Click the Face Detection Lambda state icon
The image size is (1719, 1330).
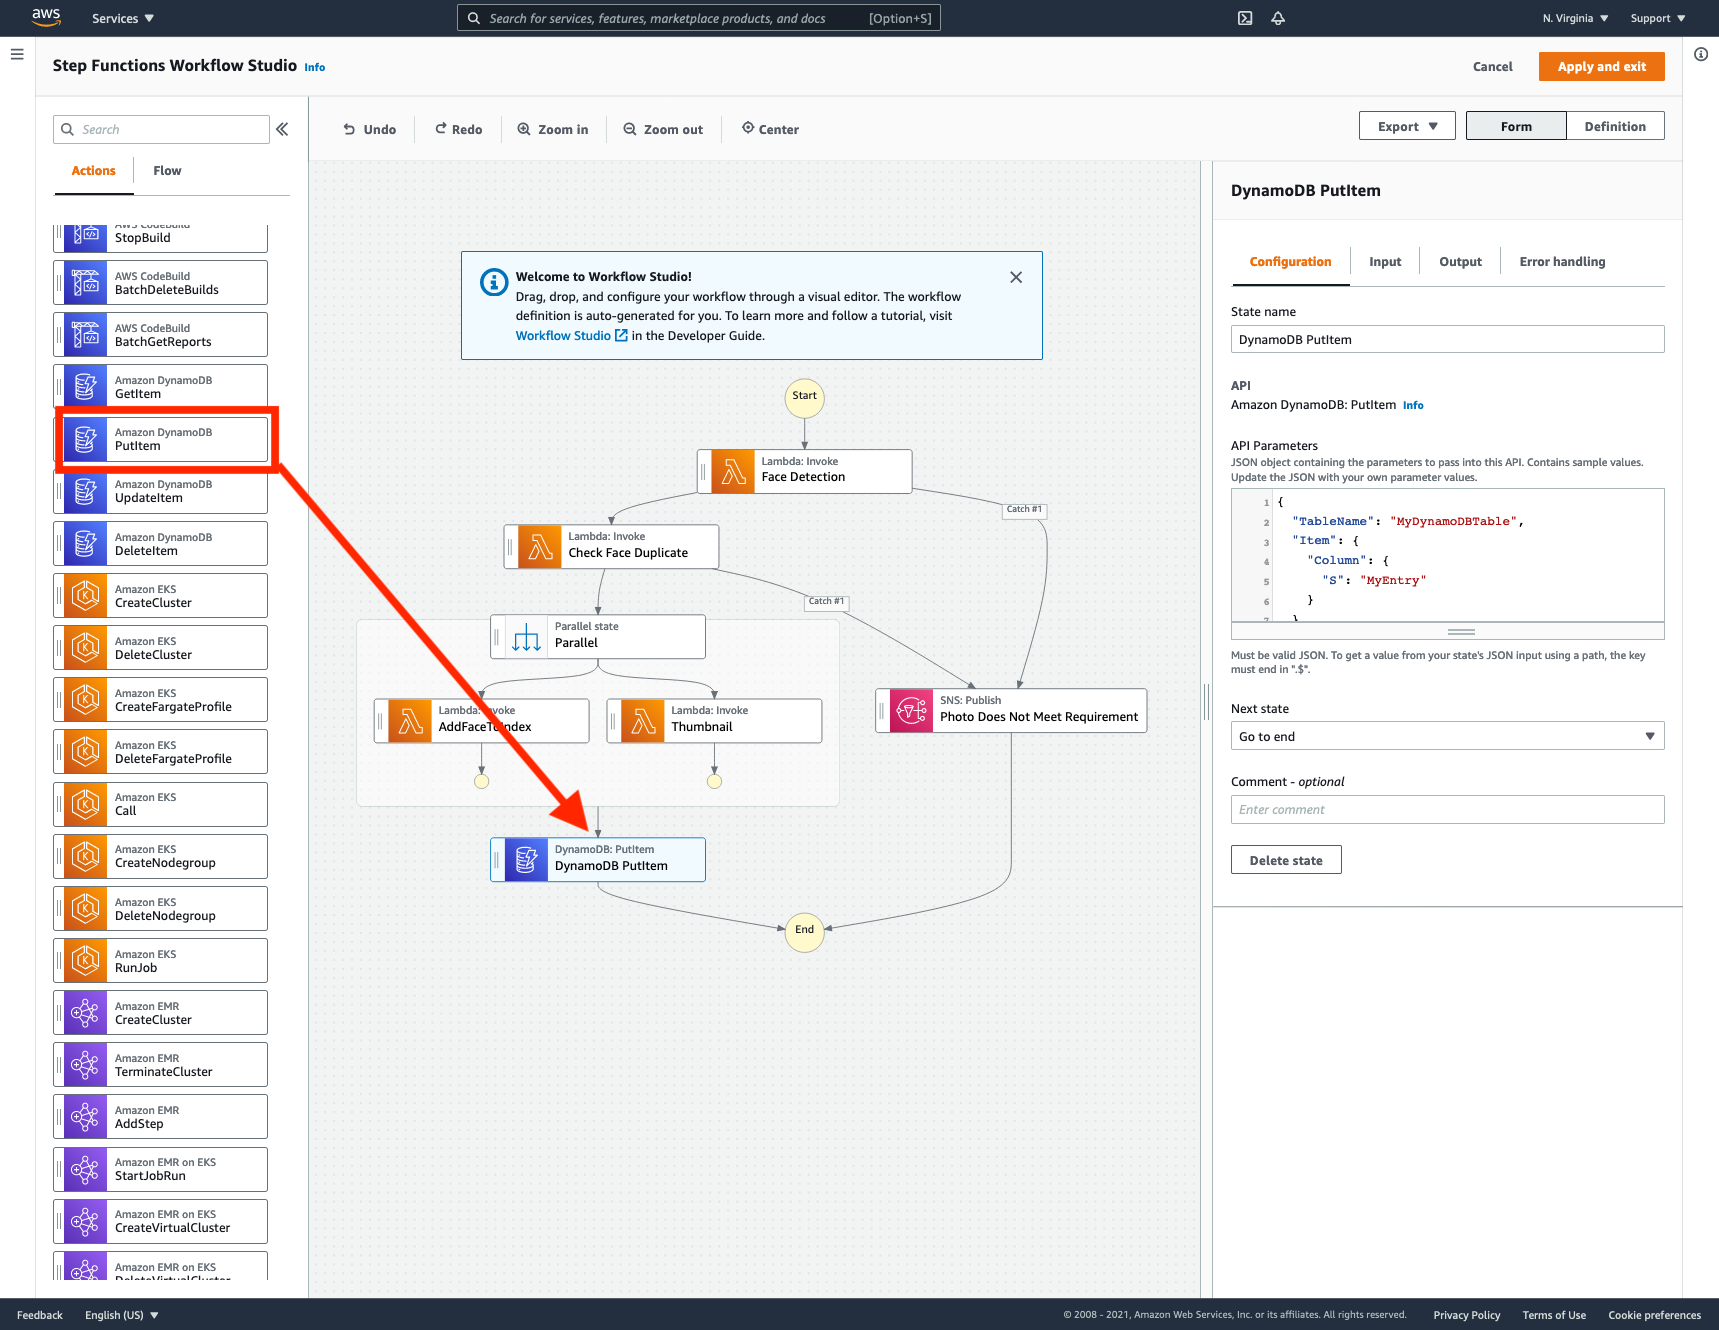point(733,471)
